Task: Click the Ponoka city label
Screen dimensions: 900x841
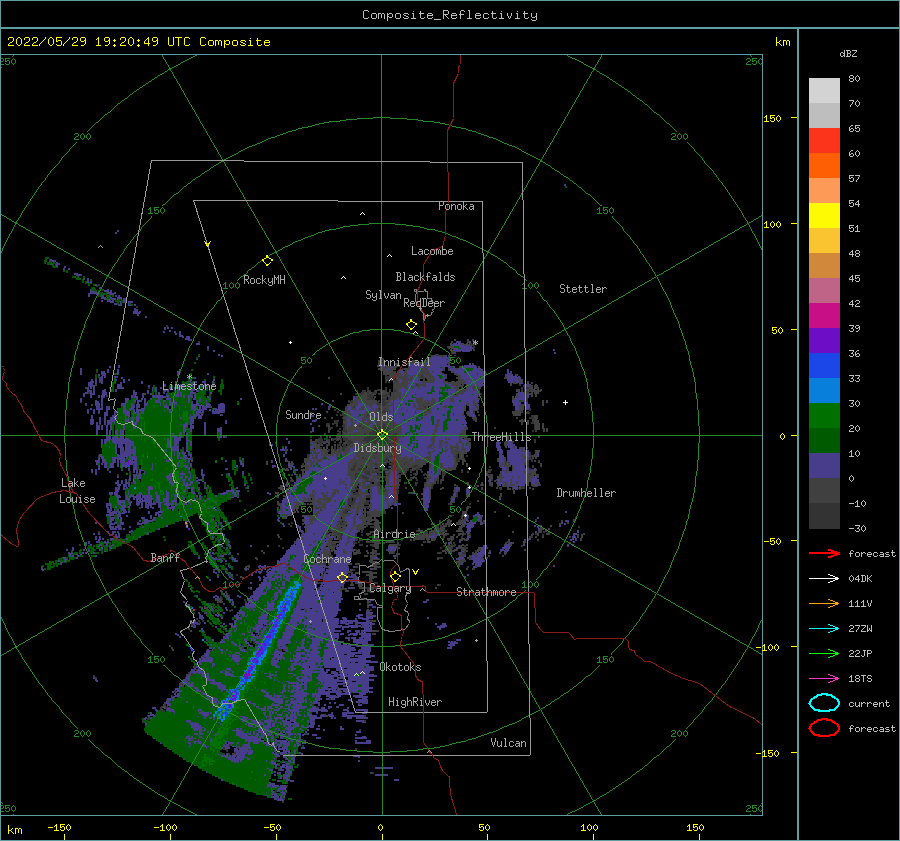Action: (456, 206)
